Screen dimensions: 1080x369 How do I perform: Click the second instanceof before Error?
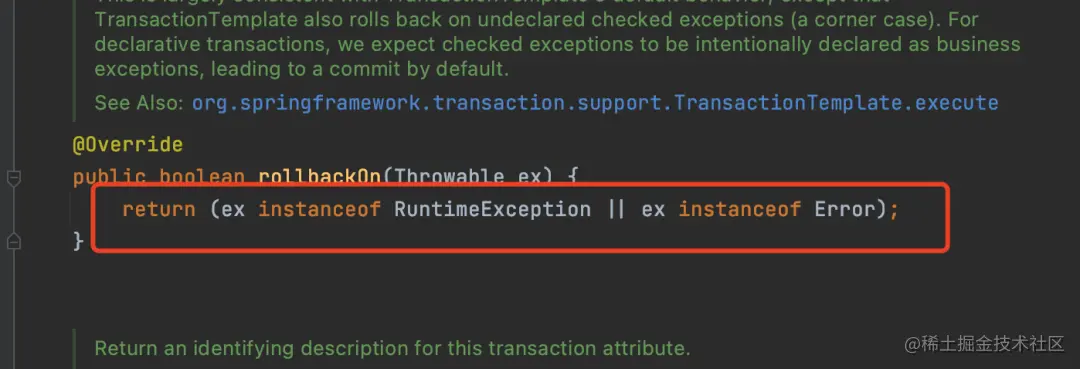click(740, 209)
